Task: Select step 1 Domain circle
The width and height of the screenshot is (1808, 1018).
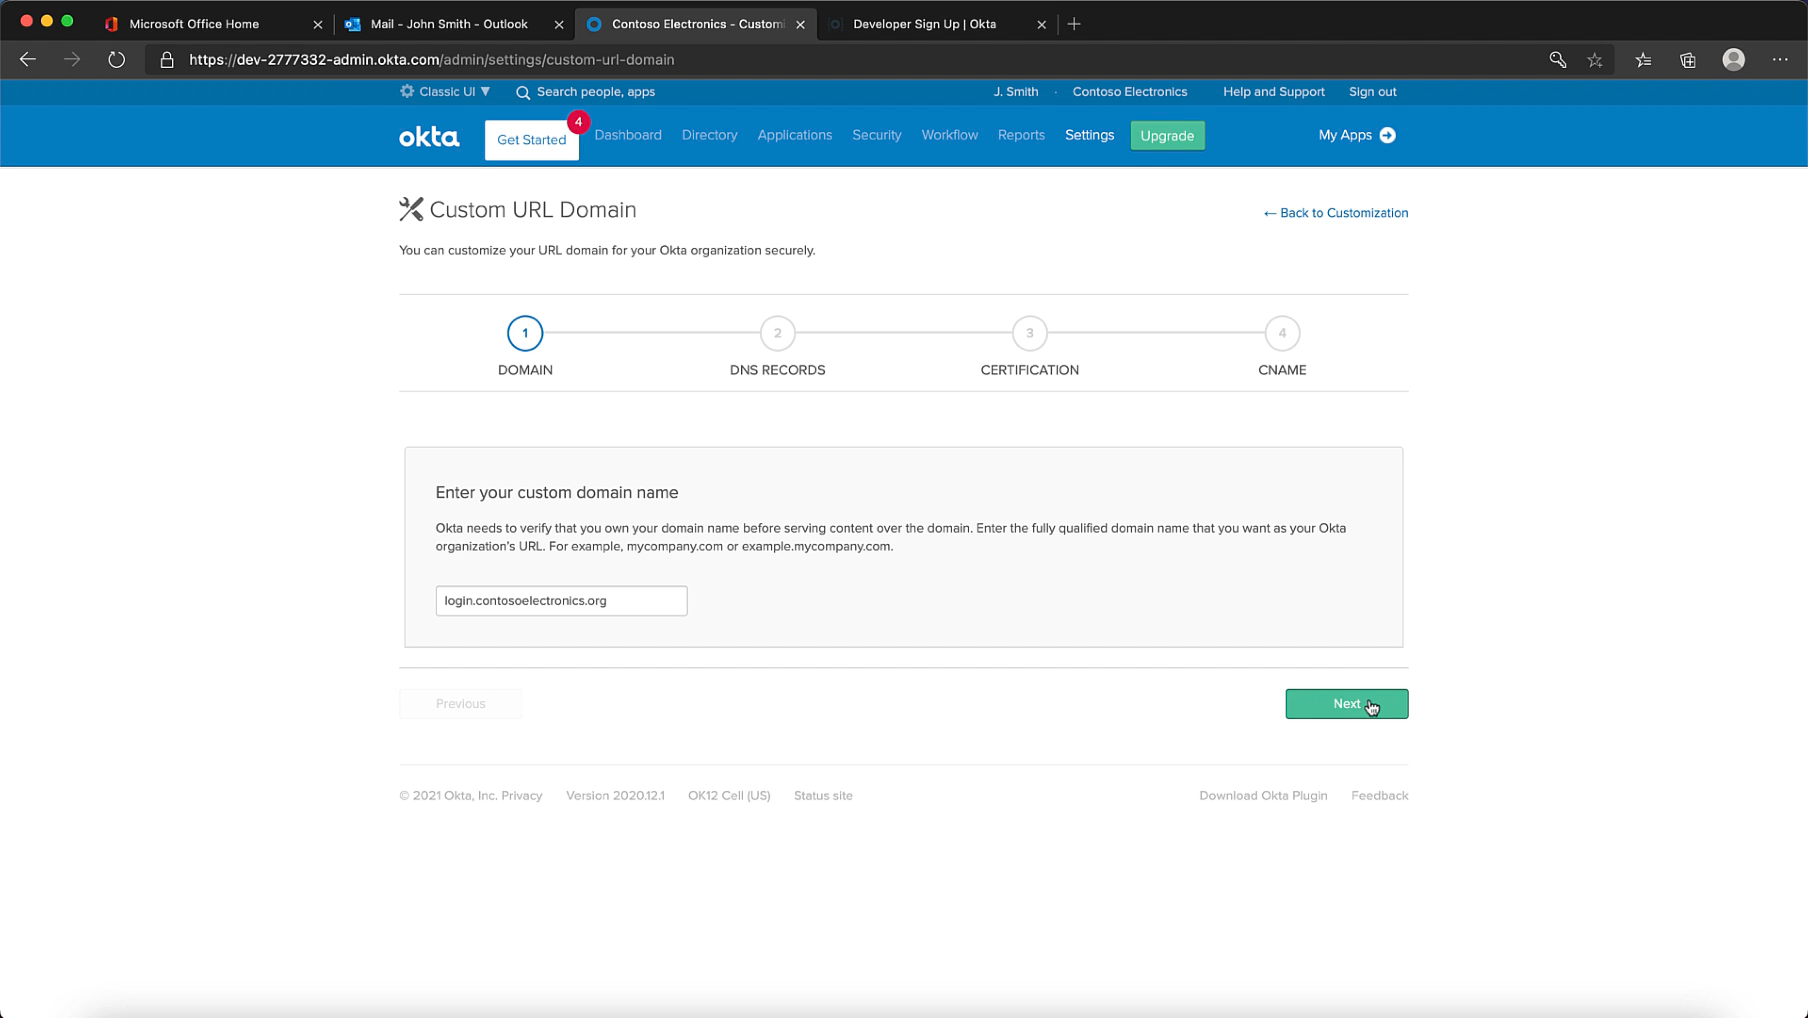Action: [x=525, y=333]
